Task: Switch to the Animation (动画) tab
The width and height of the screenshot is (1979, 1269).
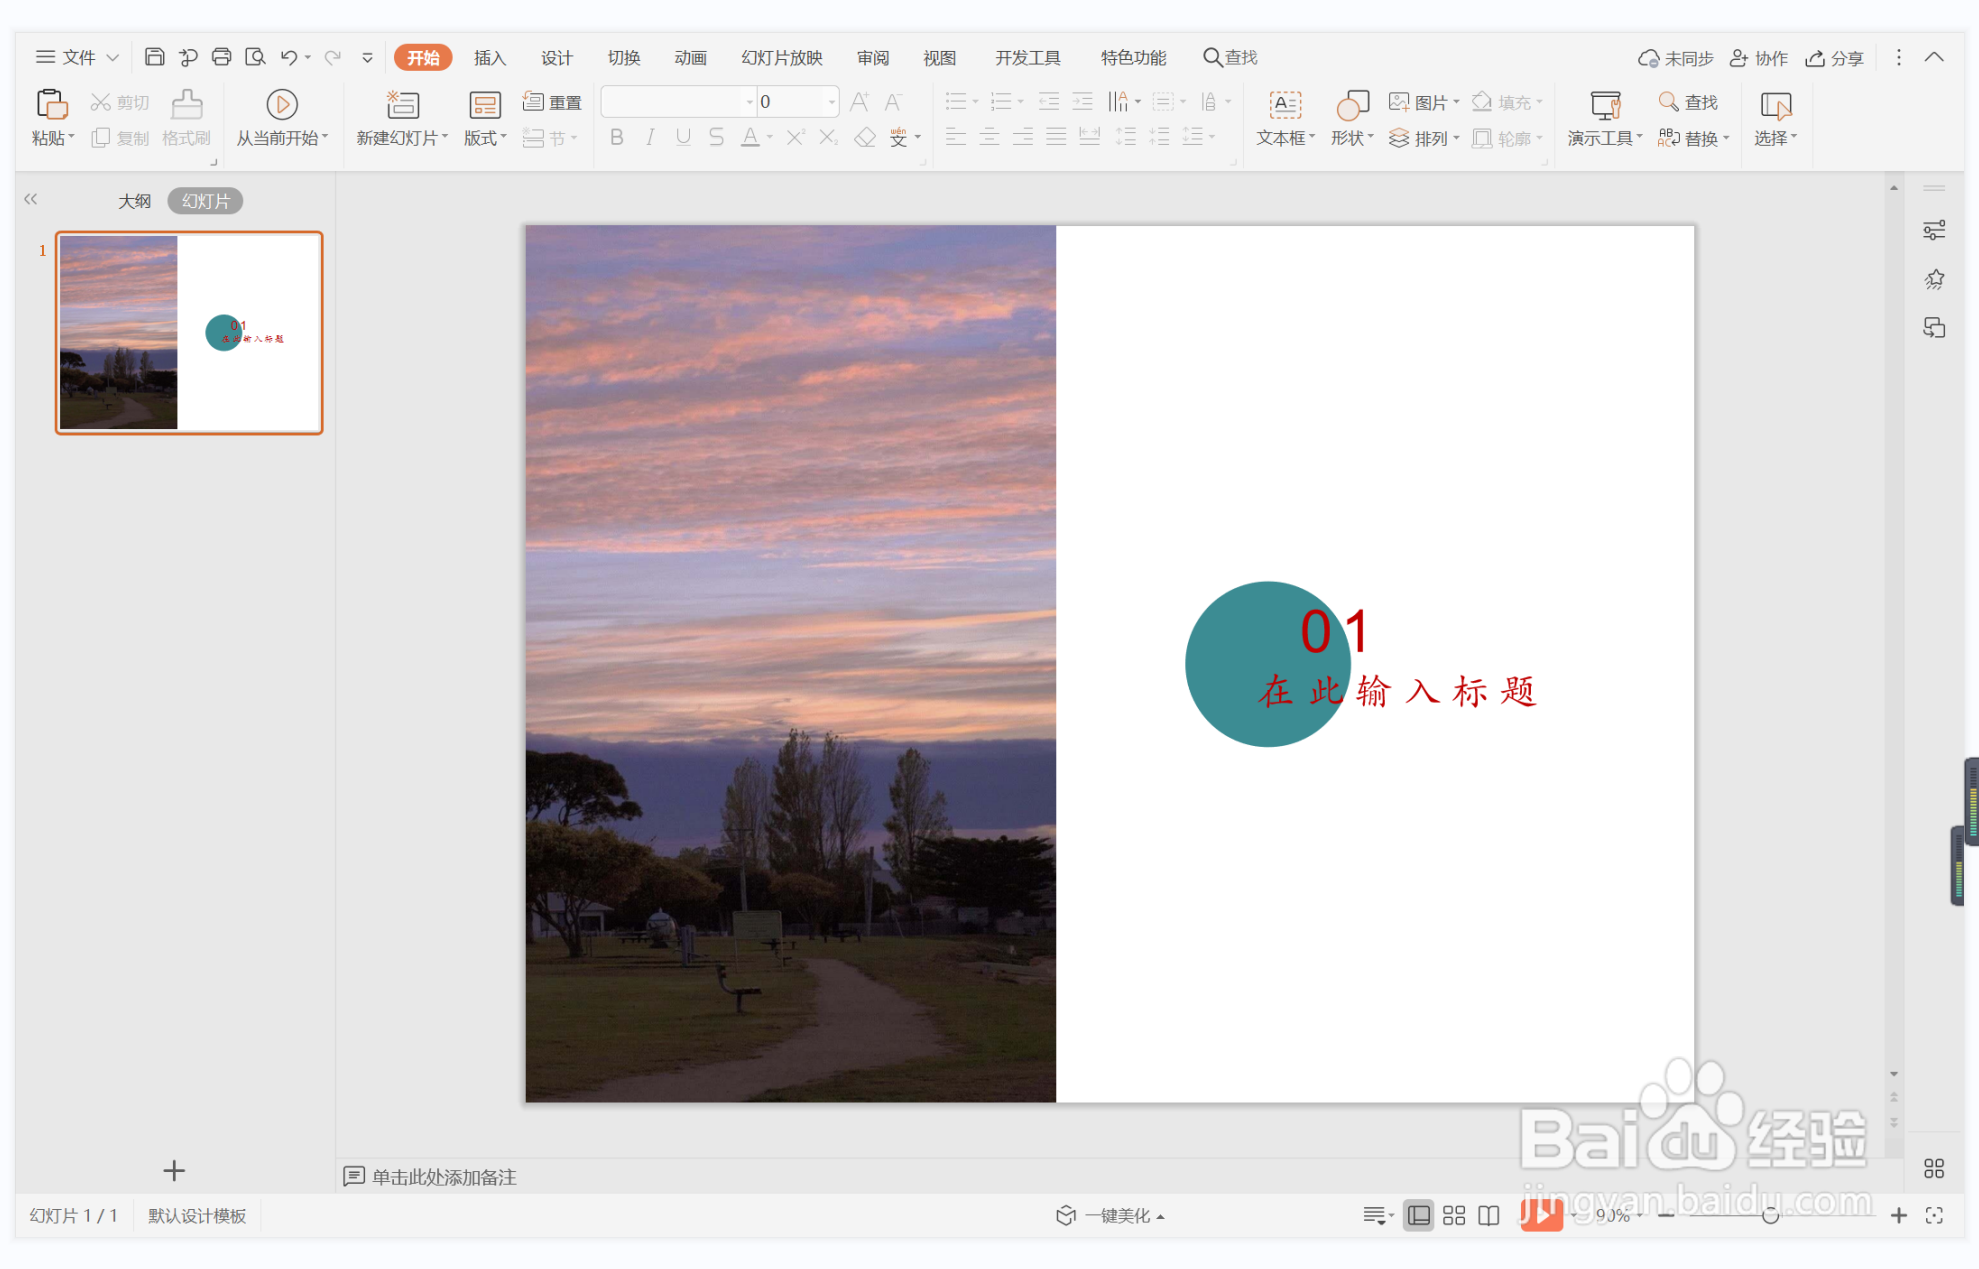Action: coord(690,58)
